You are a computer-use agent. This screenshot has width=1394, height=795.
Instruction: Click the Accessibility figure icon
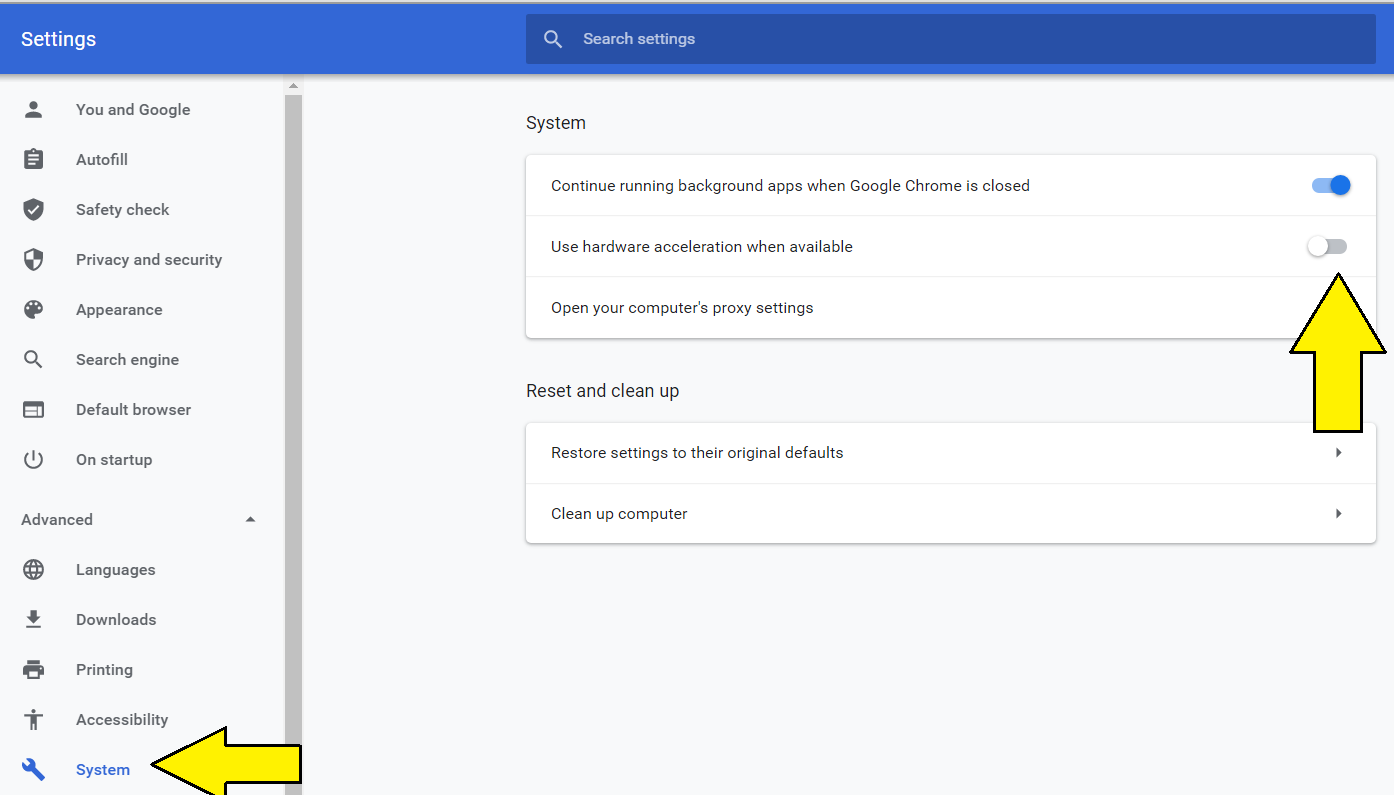pos(34,719)
